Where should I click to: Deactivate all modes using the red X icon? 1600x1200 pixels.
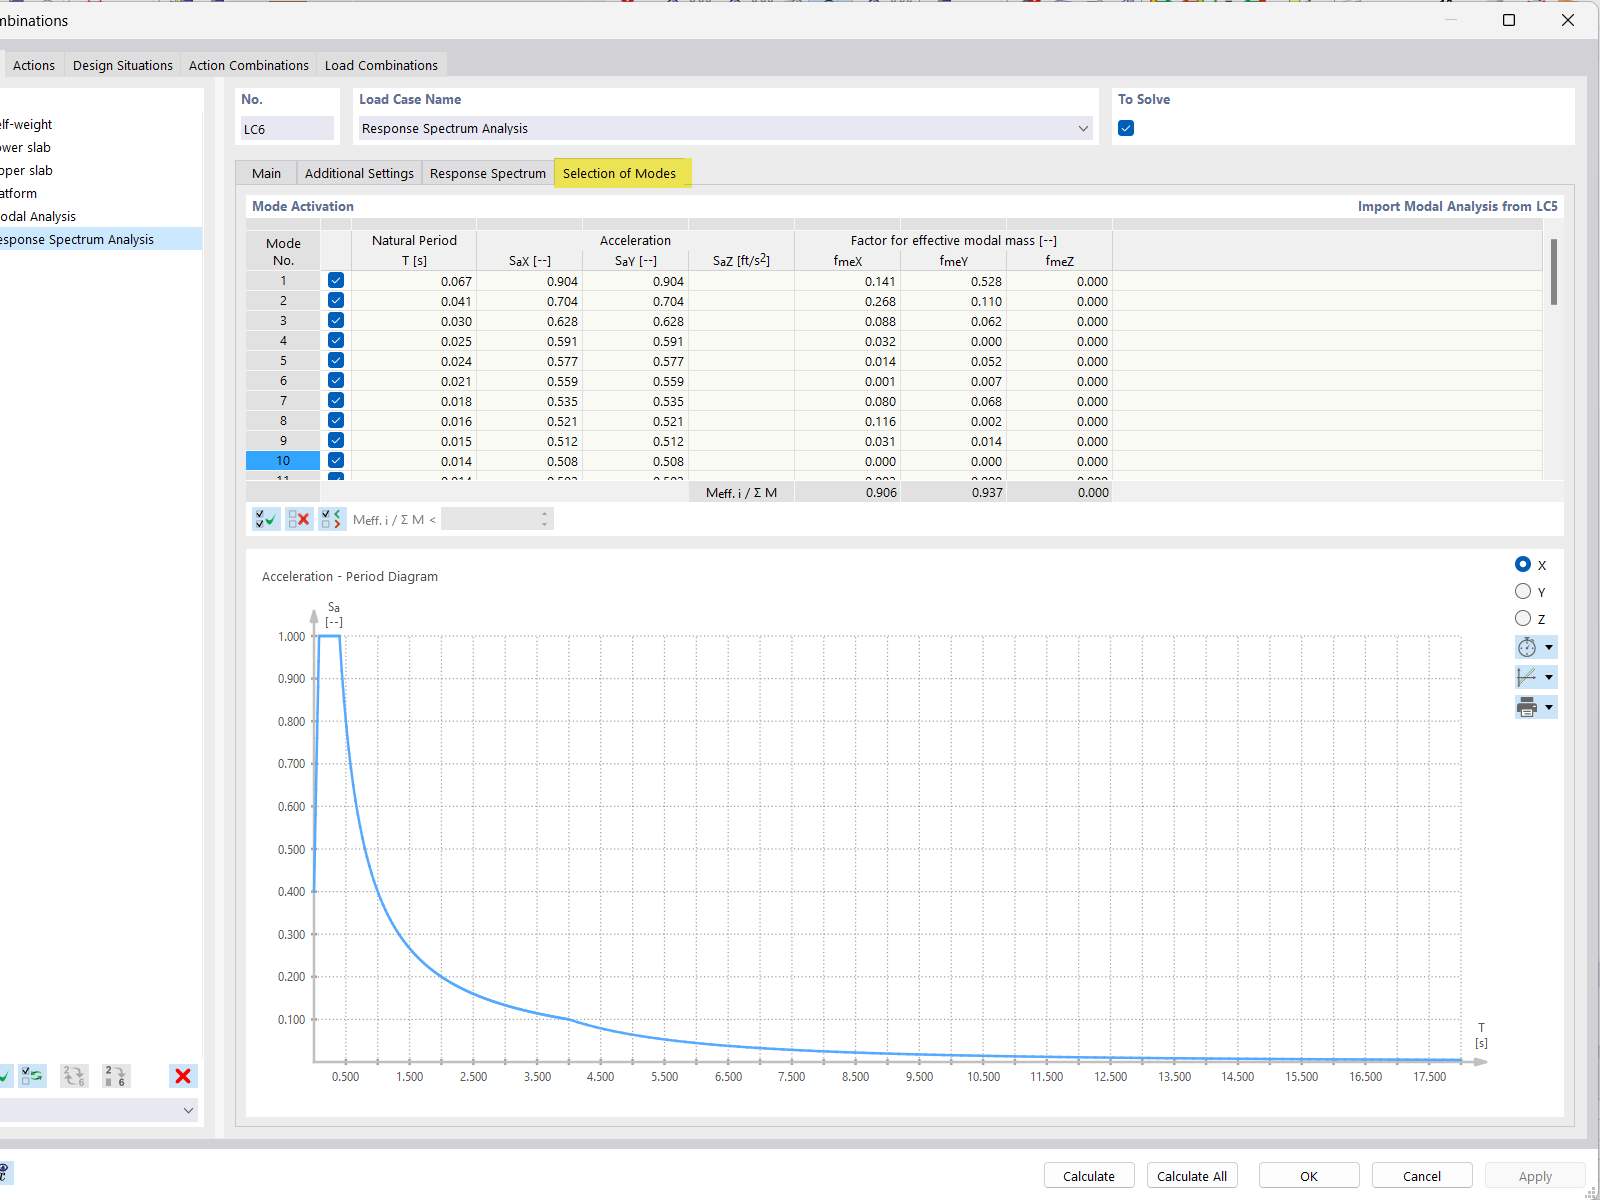[x=299, y=519]
